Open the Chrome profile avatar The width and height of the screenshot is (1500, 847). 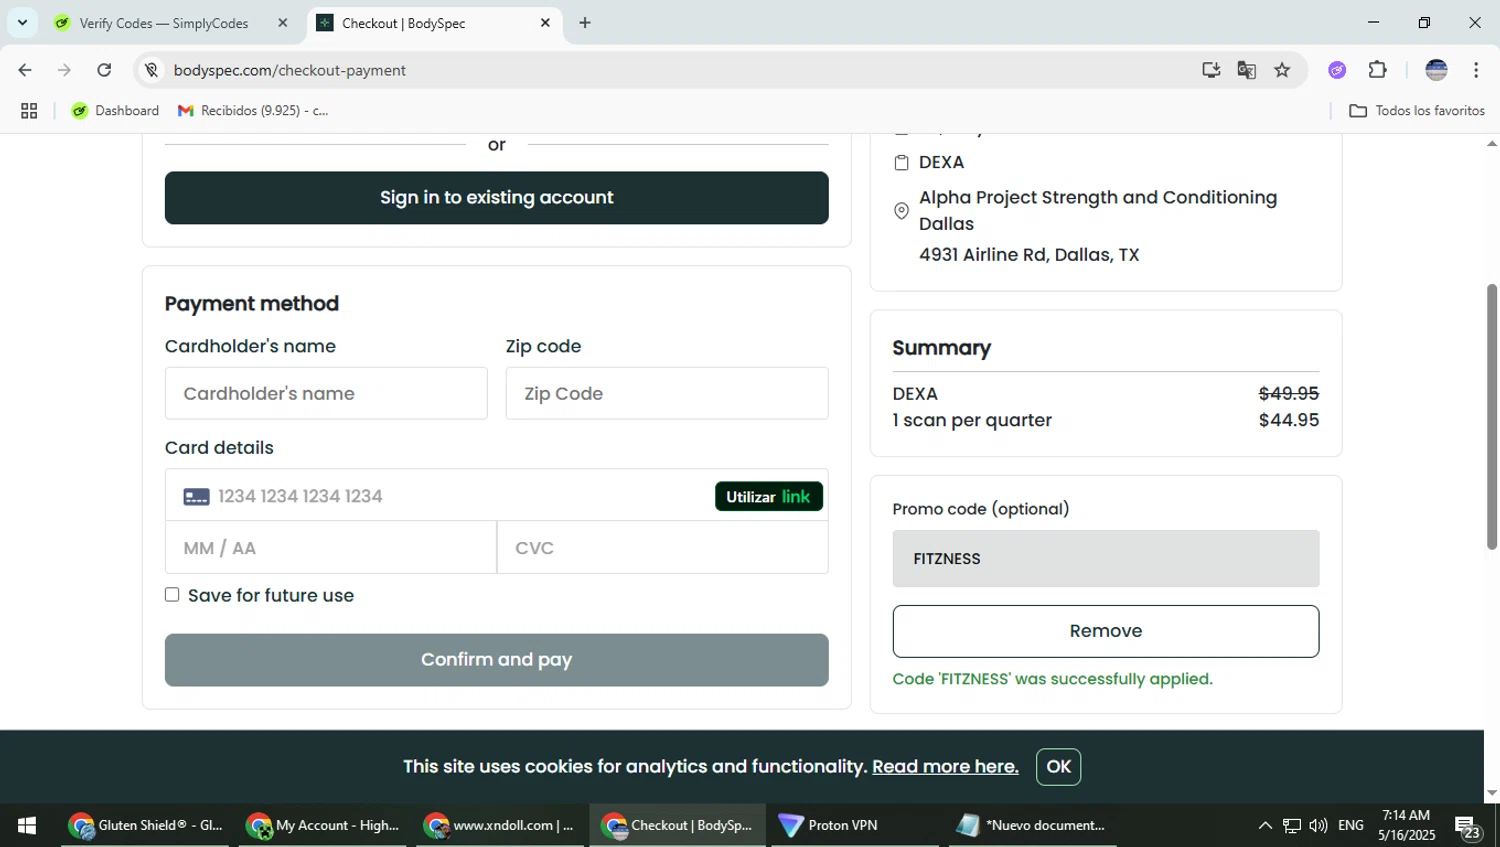point(1436,70)
